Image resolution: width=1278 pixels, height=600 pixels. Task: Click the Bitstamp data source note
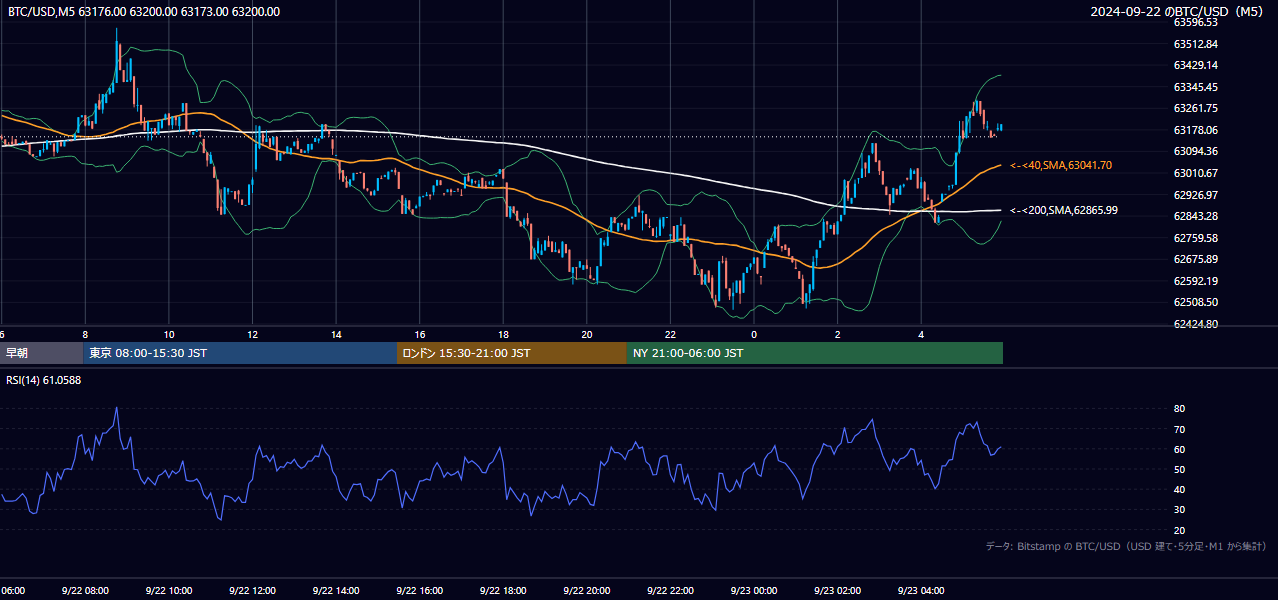point(1126,547)
